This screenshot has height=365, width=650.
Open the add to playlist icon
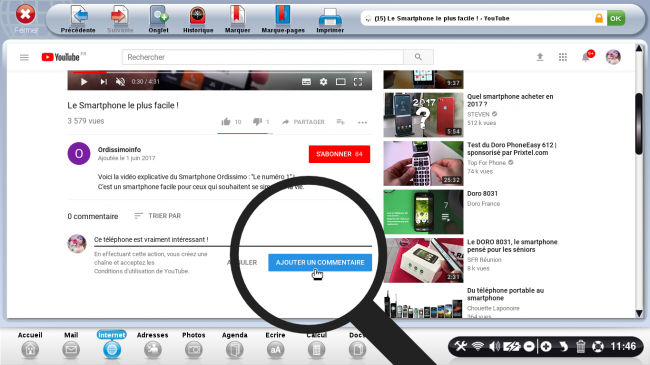340,122
